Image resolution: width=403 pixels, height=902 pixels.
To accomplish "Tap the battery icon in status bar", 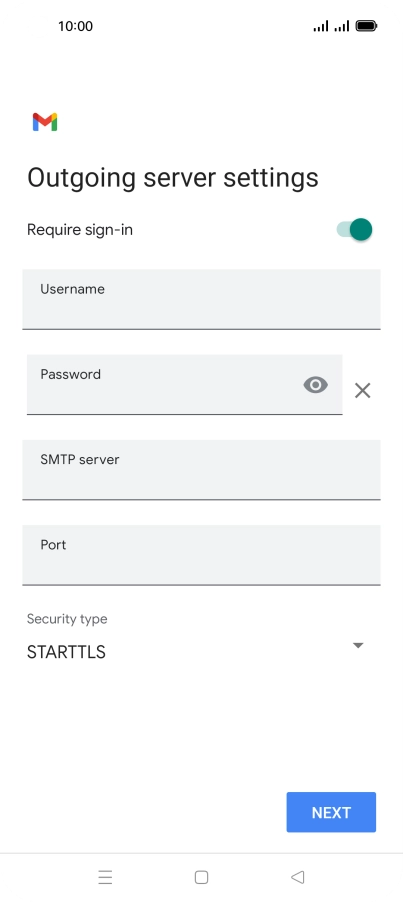I will coord(366,26).
